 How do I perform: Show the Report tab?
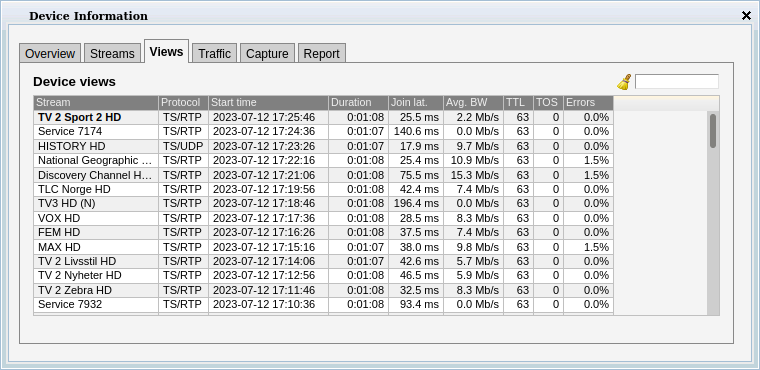coord(321,53)
